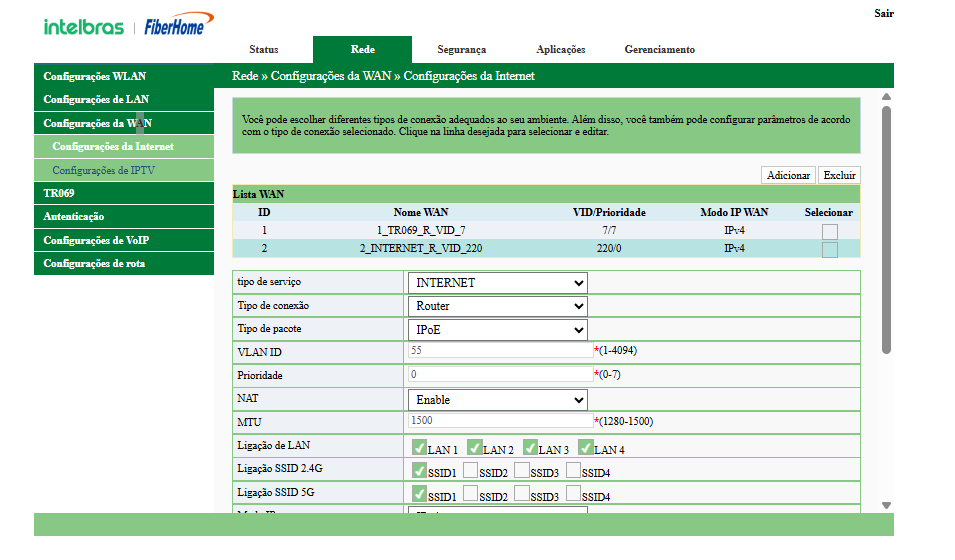Viewport: 955px width, 560px height.
Task: Toggle SSID1 in Ligação SSID 5G
Action: click(419, 494)
